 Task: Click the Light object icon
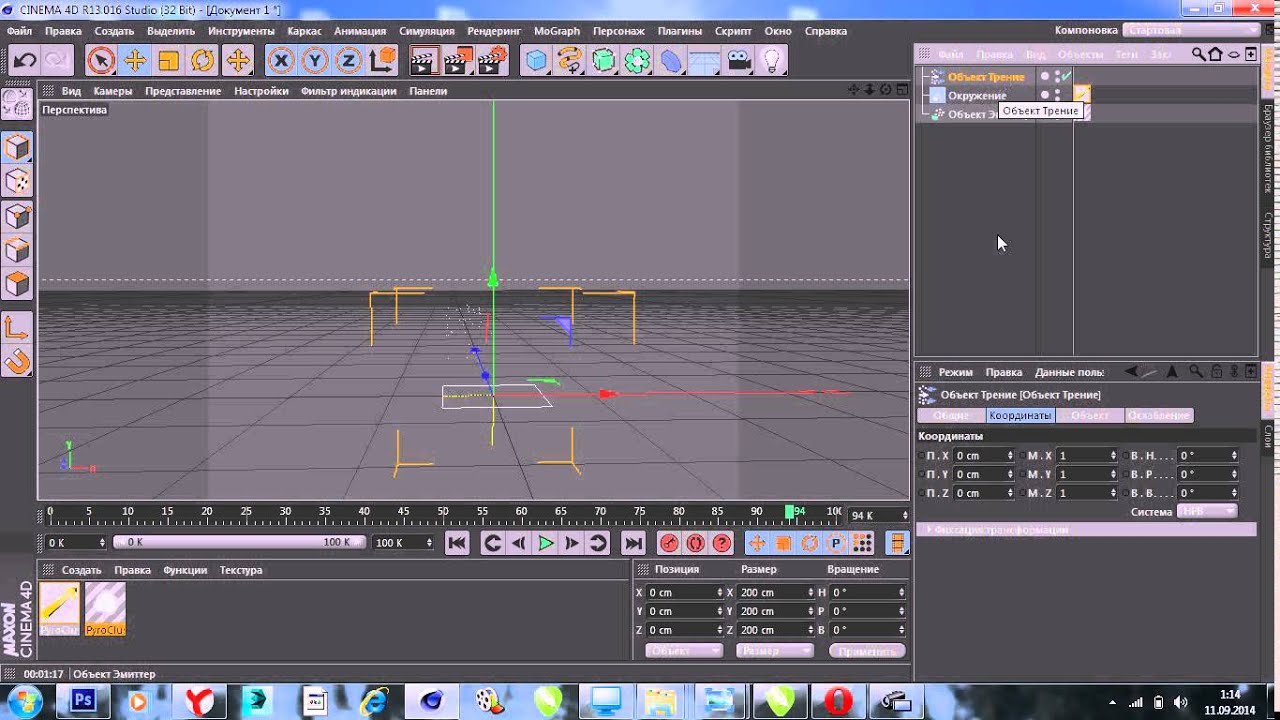(771, 61)
